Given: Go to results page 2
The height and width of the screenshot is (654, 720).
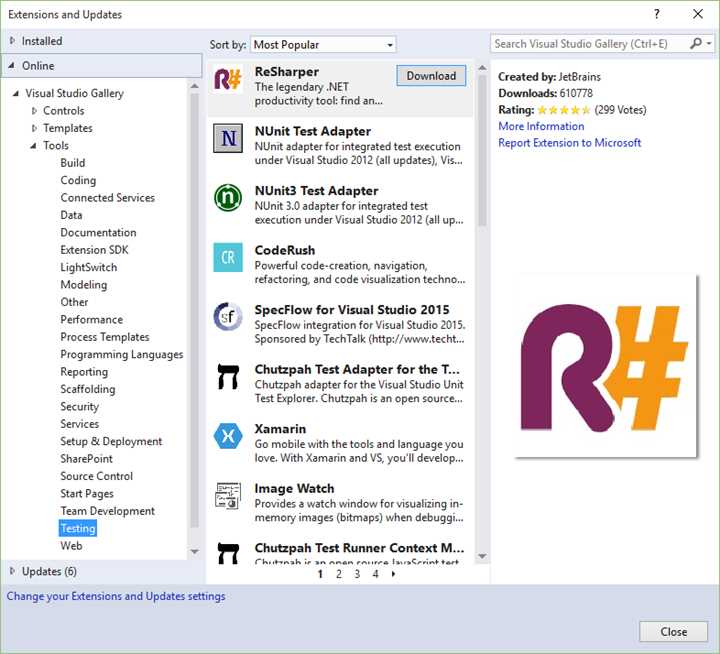Looking at the screenshot, I should (339, 574).
